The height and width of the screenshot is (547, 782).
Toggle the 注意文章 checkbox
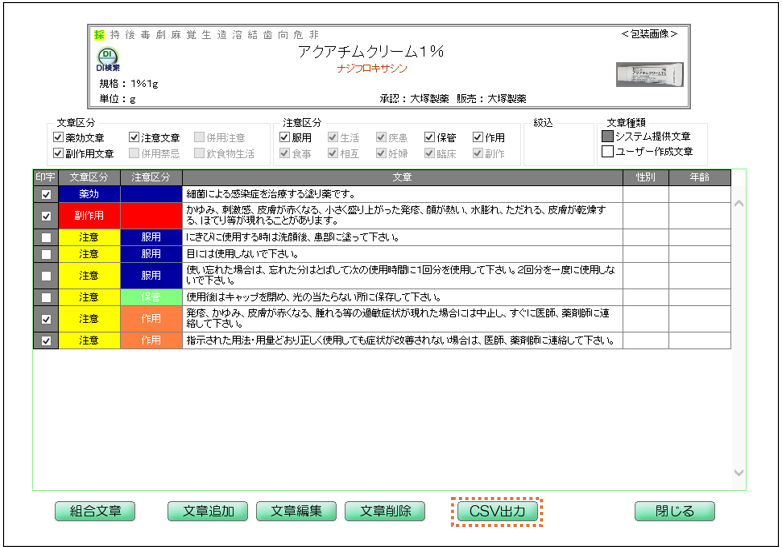[x=135, y=138]
